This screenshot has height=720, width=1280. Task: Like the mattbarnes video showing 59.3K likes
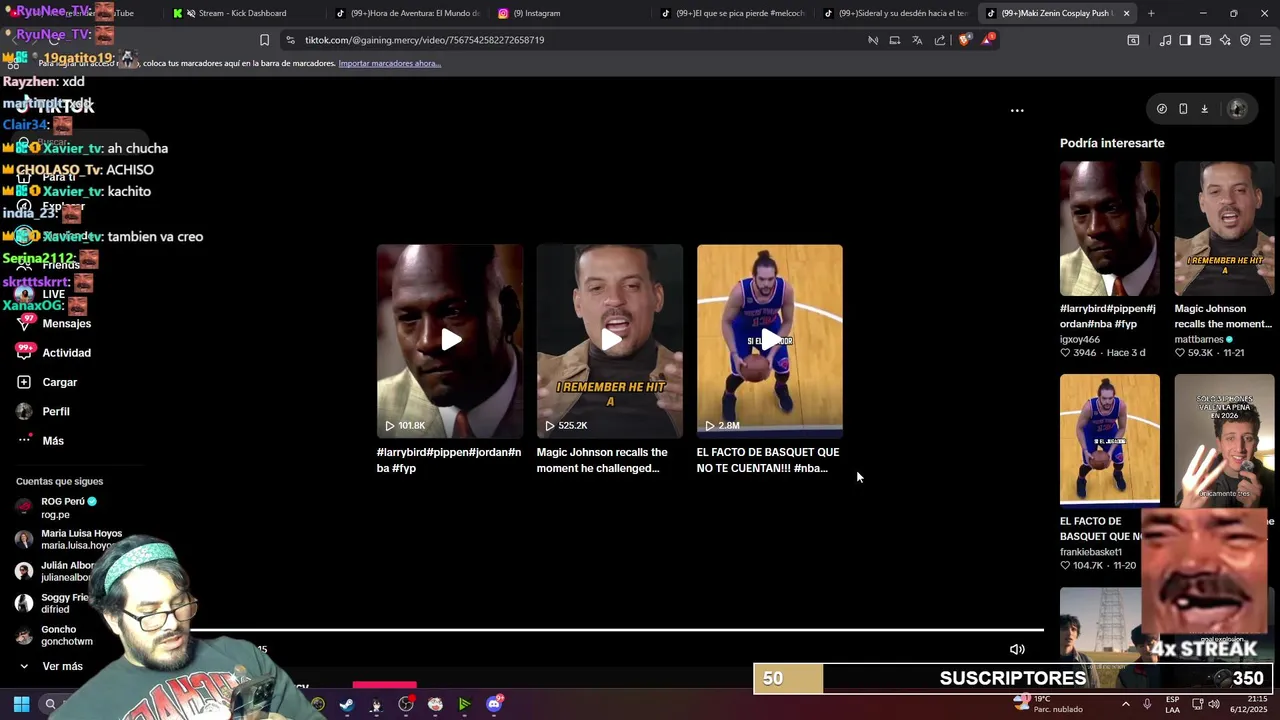click(1179, 353)
